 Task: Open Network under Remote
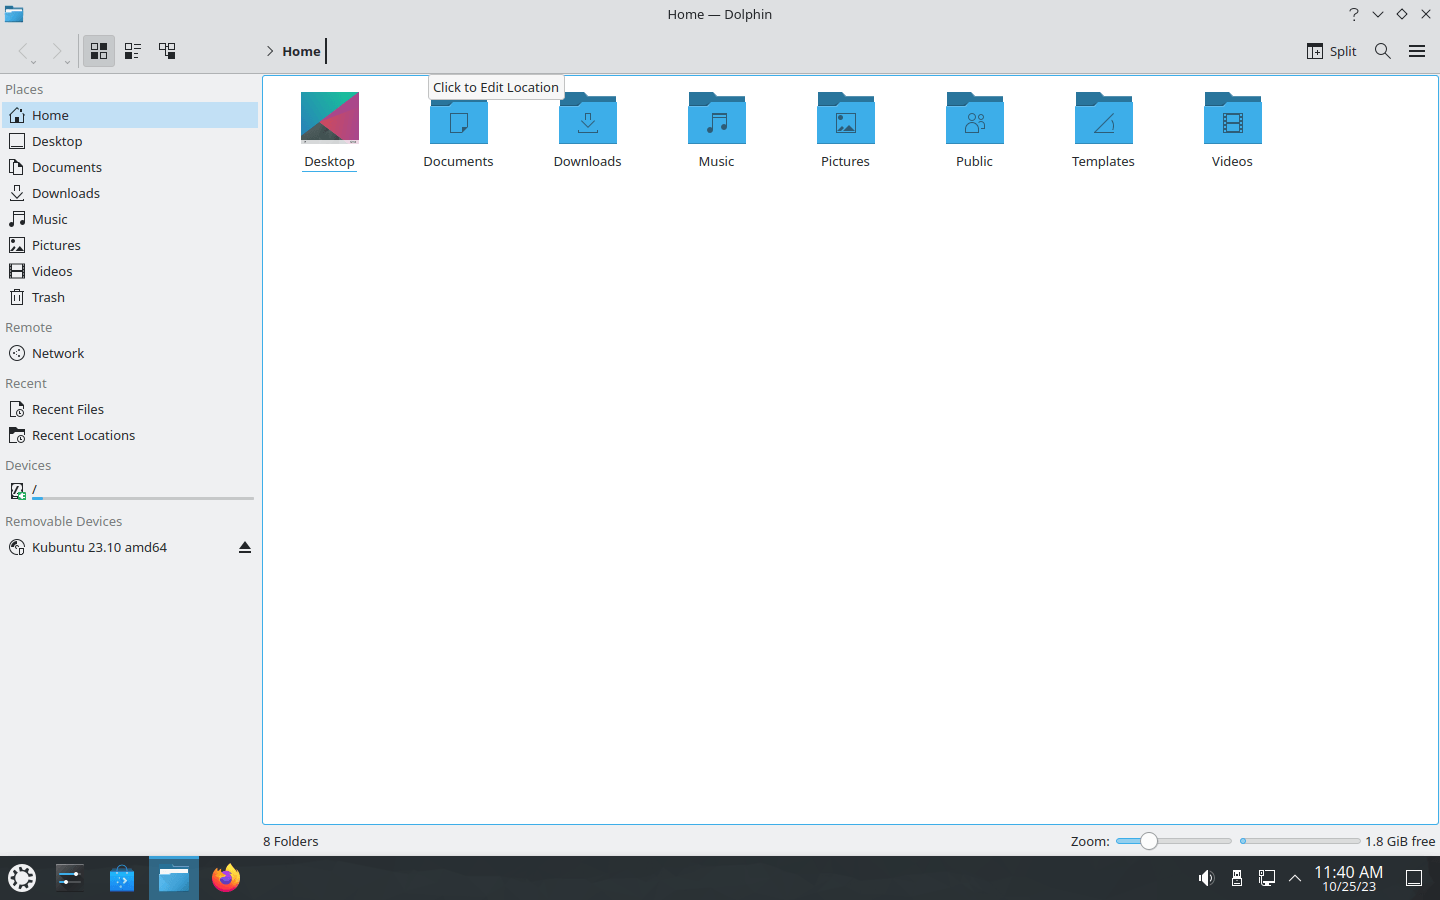tap(130, 353)
